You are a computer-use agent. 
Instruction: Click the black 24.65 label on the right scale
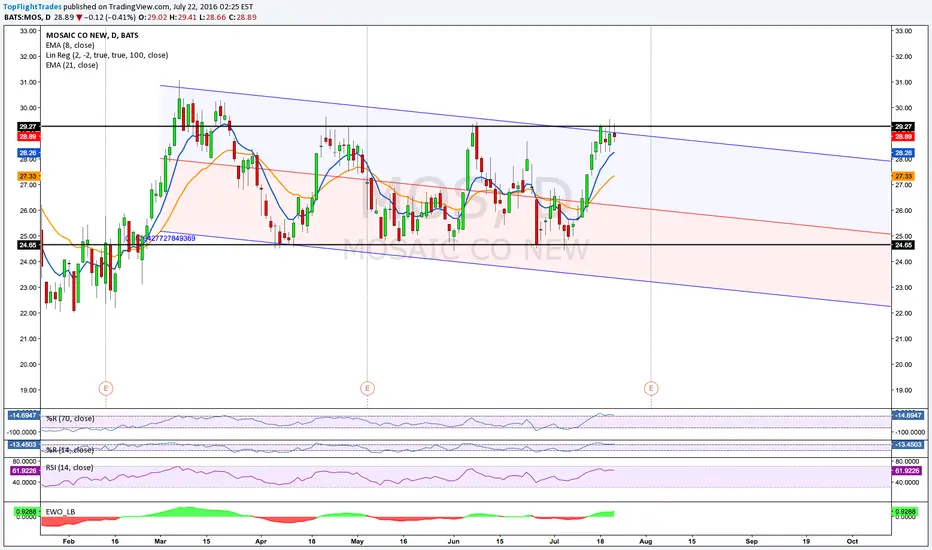pos(903,245)
